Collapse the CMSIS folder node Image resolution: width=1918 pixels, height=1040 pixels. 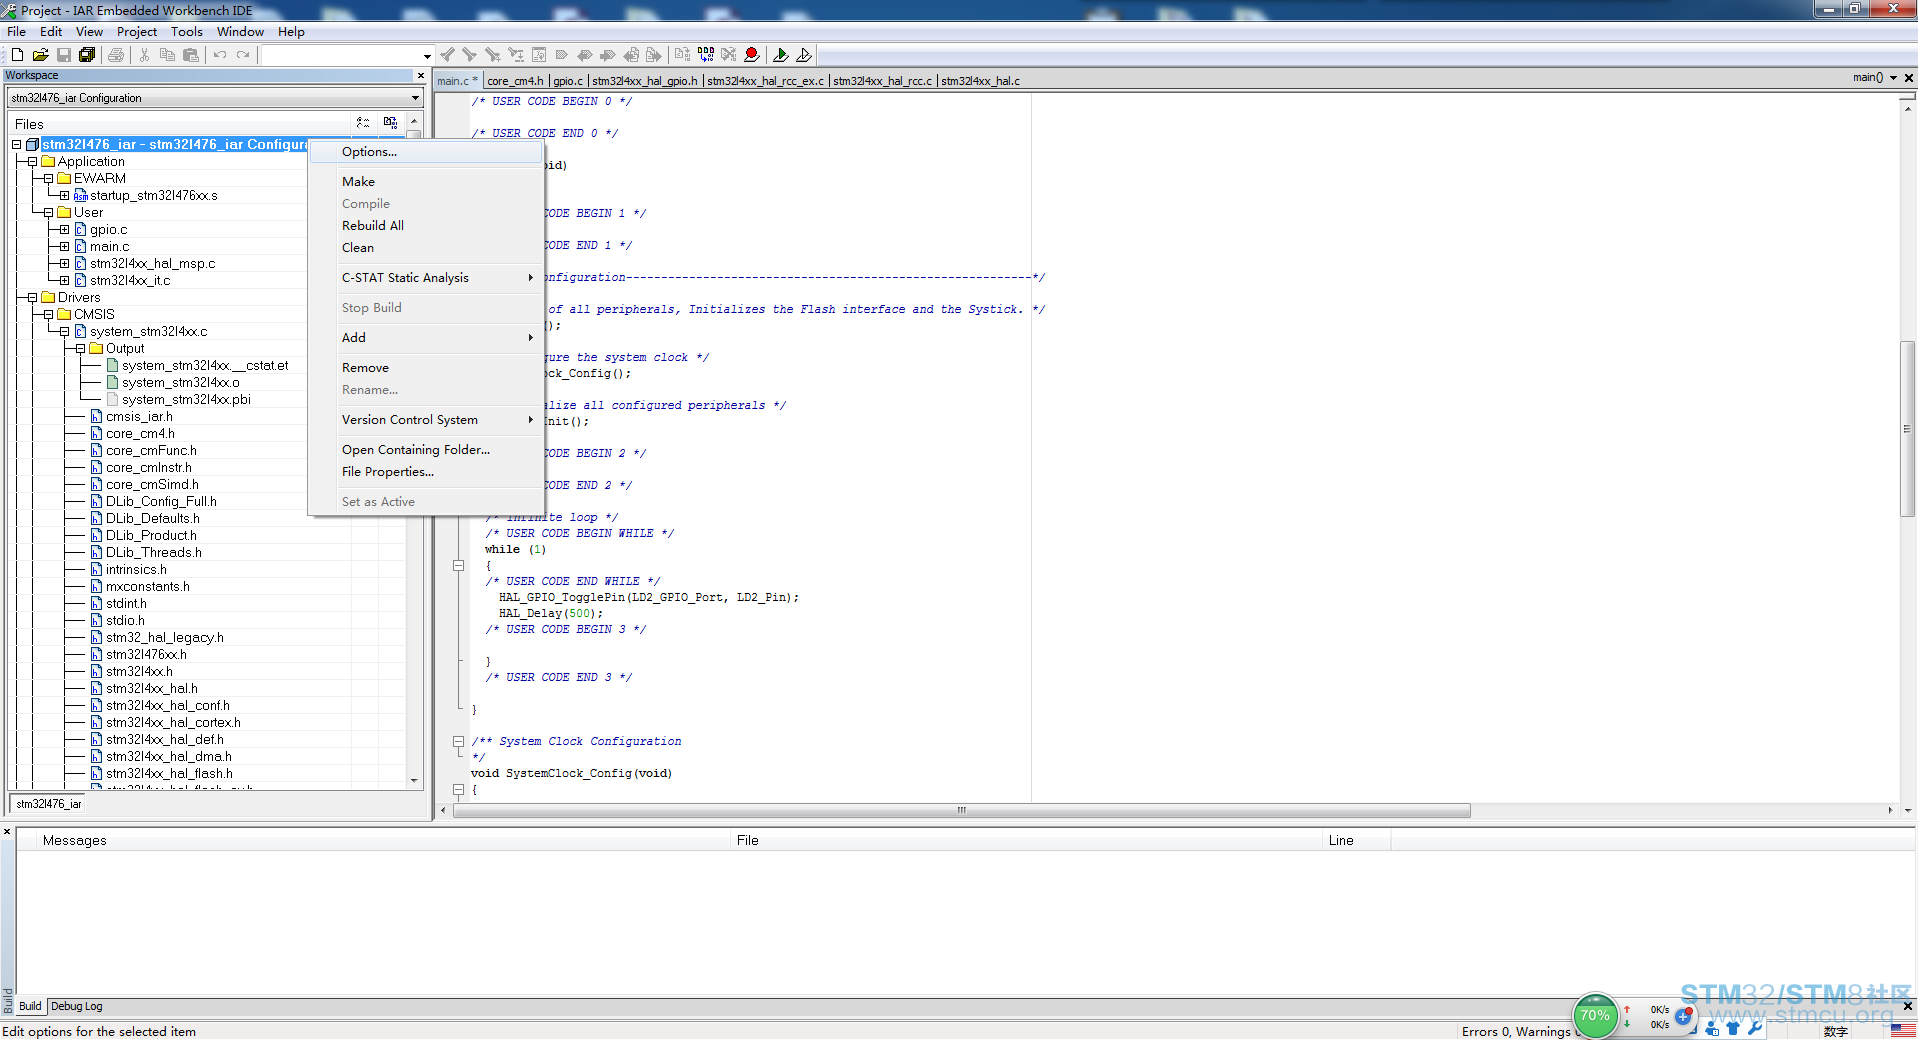click(48, 315)
